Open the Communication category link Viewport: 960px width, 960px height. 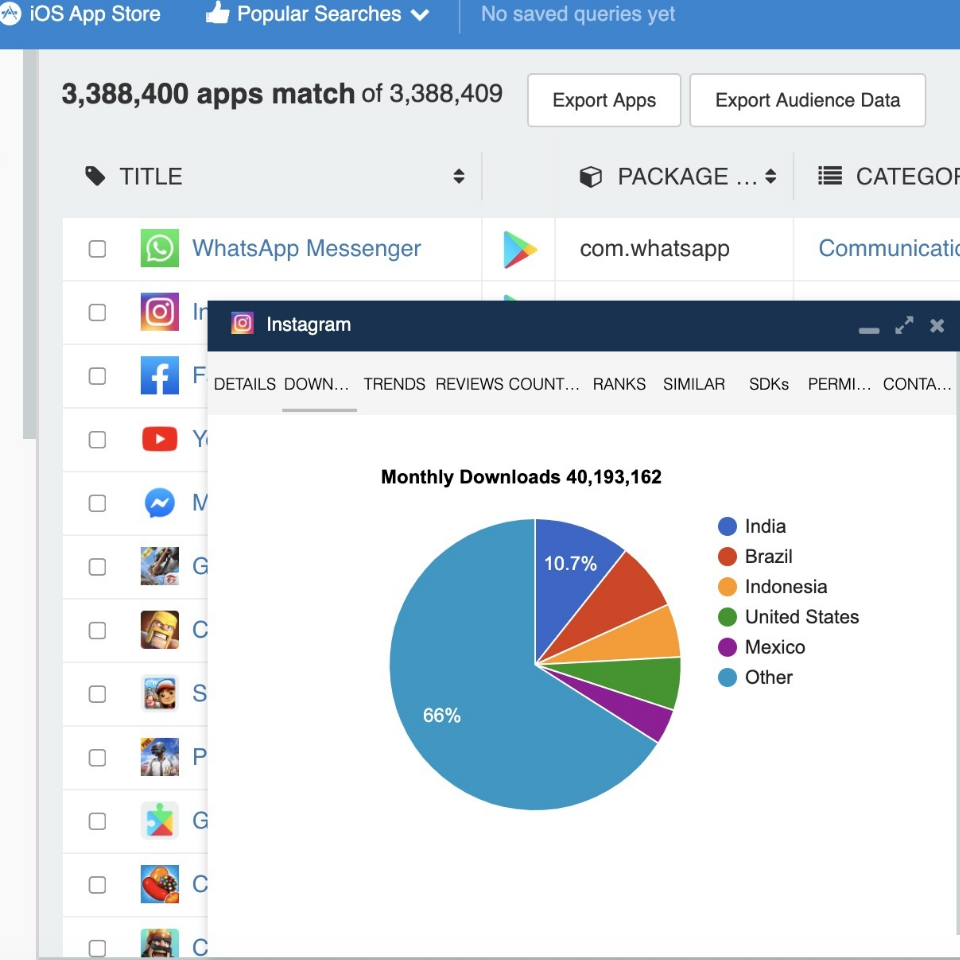point(889,248)
